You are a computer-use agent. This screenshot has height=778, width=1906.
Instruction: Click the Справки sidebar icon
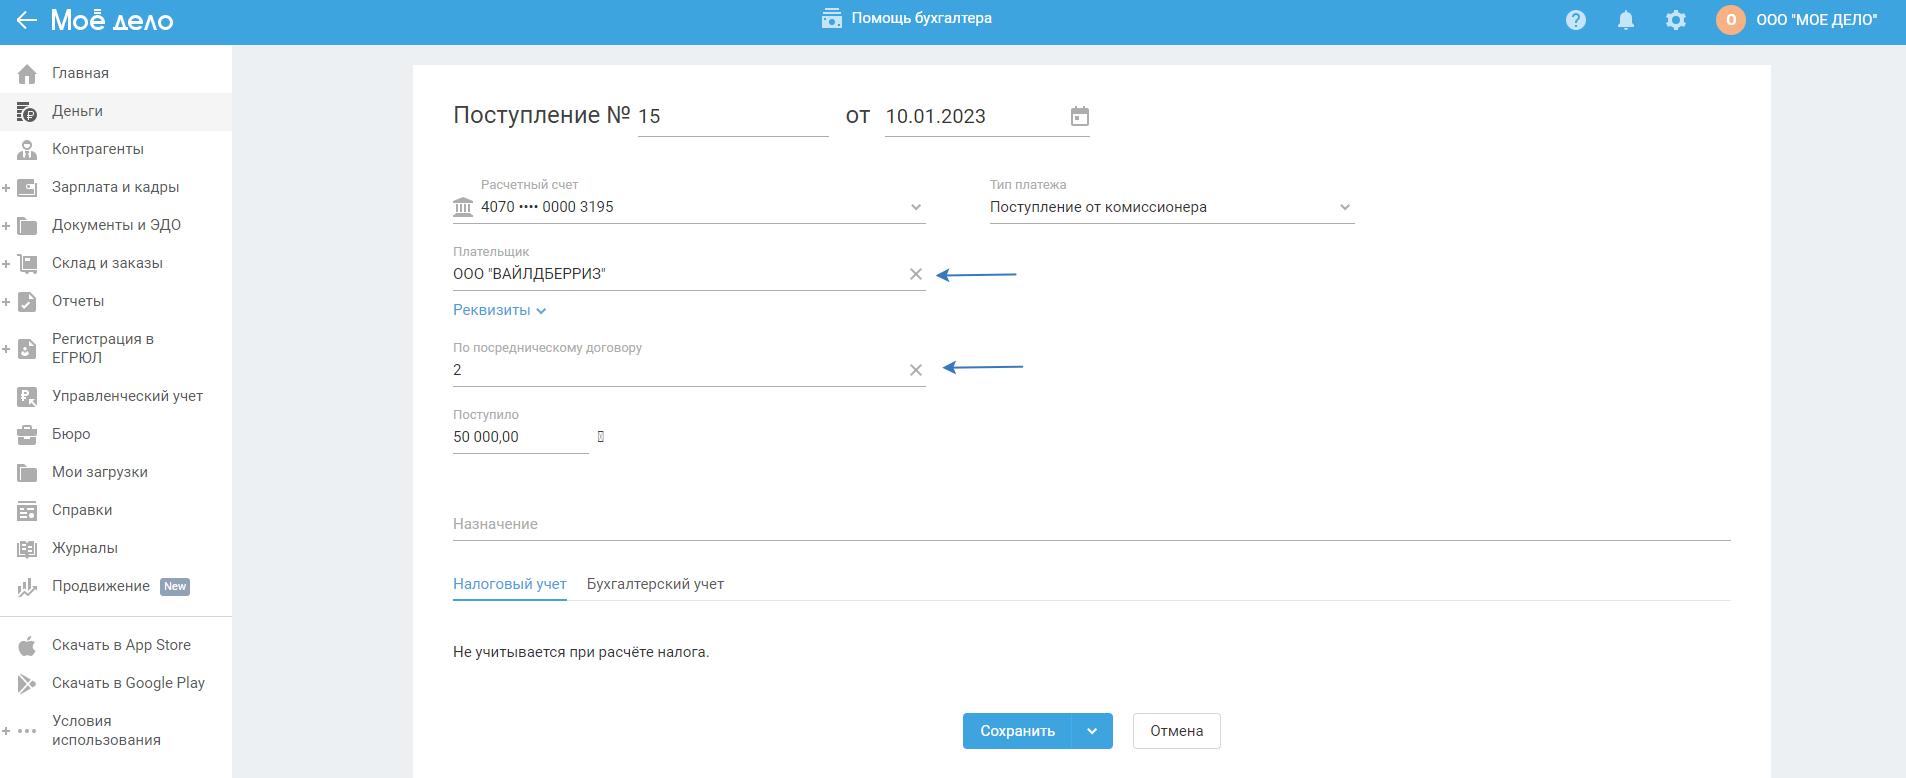(27, 510)
